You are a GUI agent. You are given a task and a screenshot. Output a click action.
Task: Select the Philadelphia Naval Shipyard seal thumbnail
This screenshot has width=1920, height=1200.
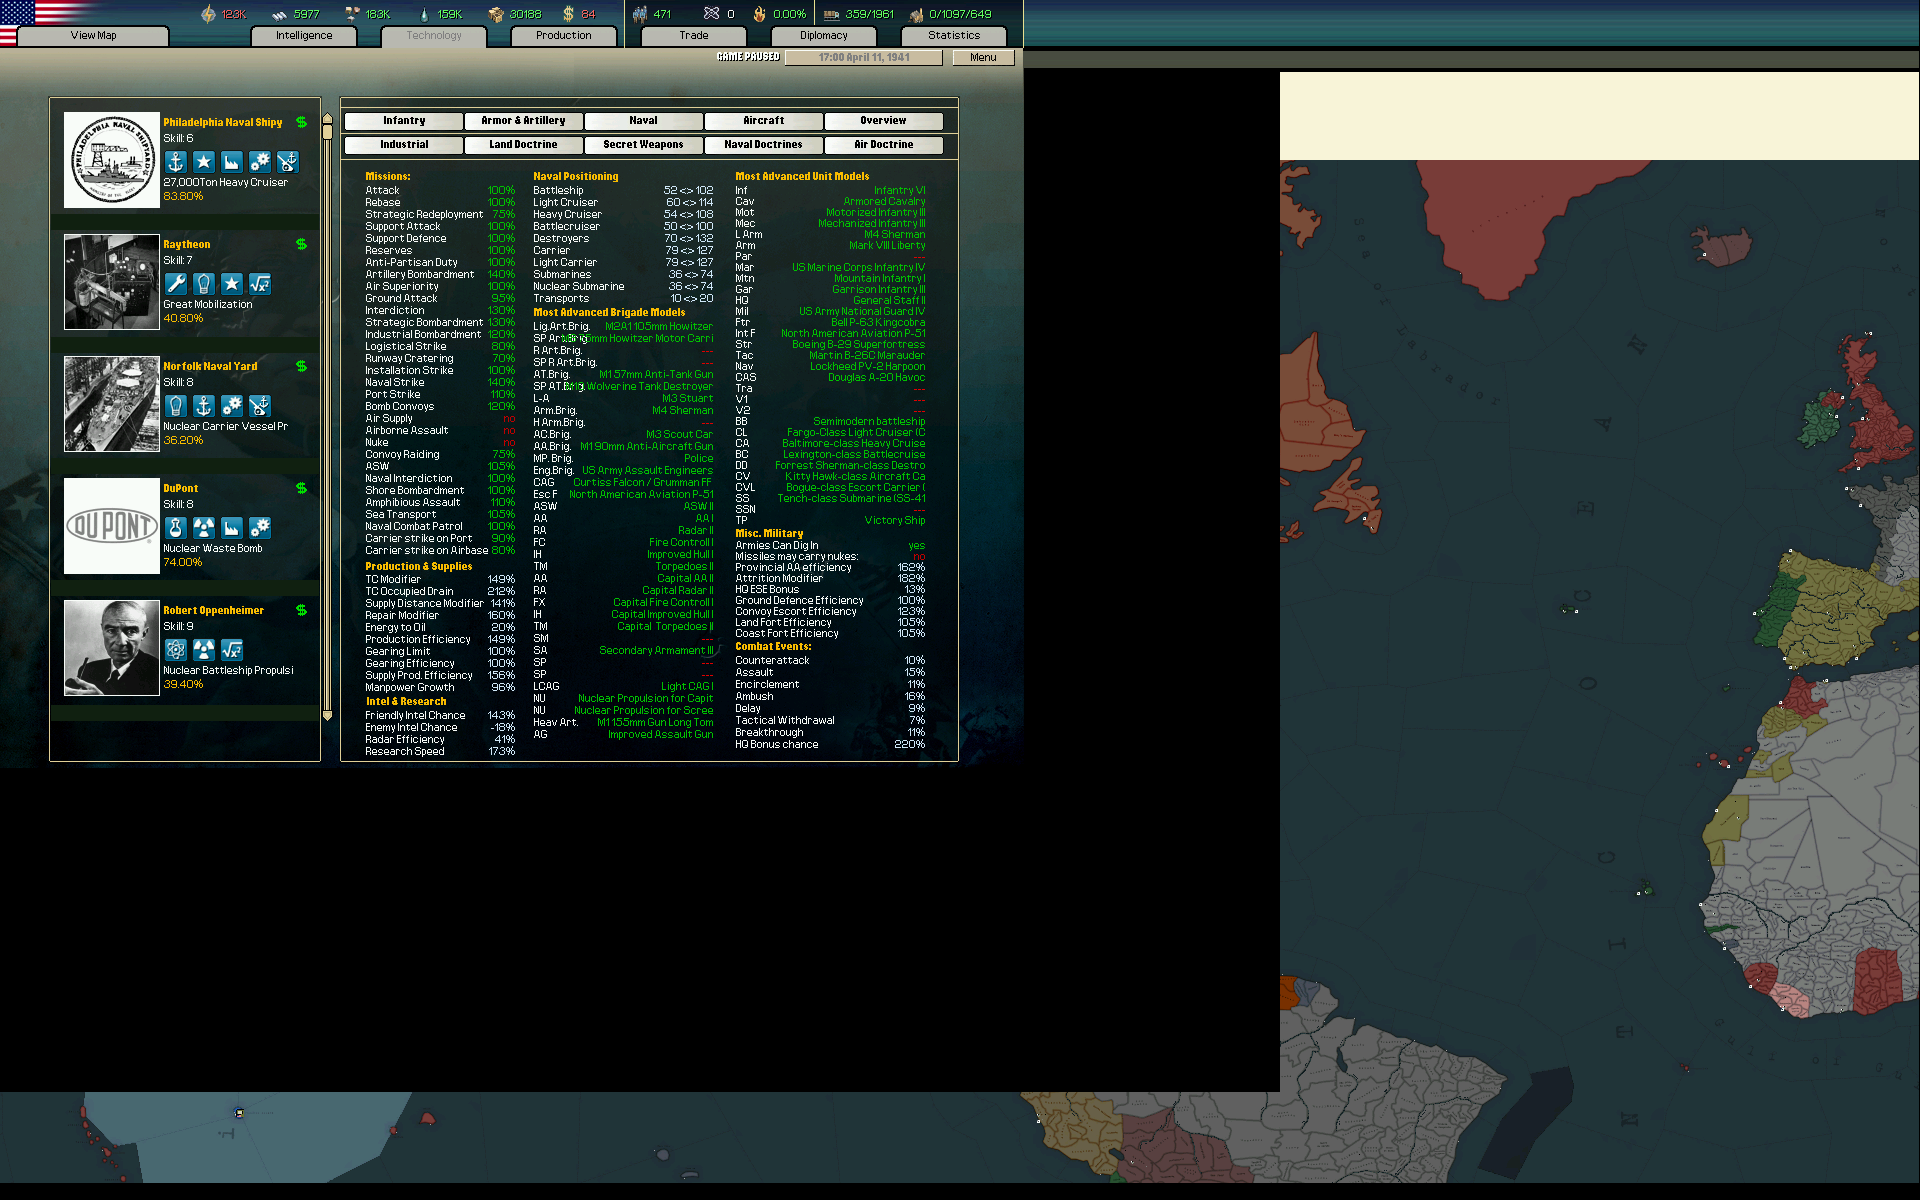pos(112,160)
